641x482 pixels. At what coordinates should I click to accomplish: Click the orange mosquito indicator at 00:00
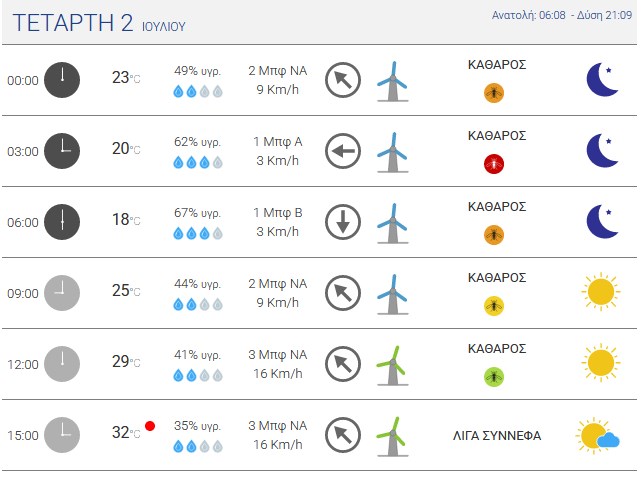pos(494,93)
